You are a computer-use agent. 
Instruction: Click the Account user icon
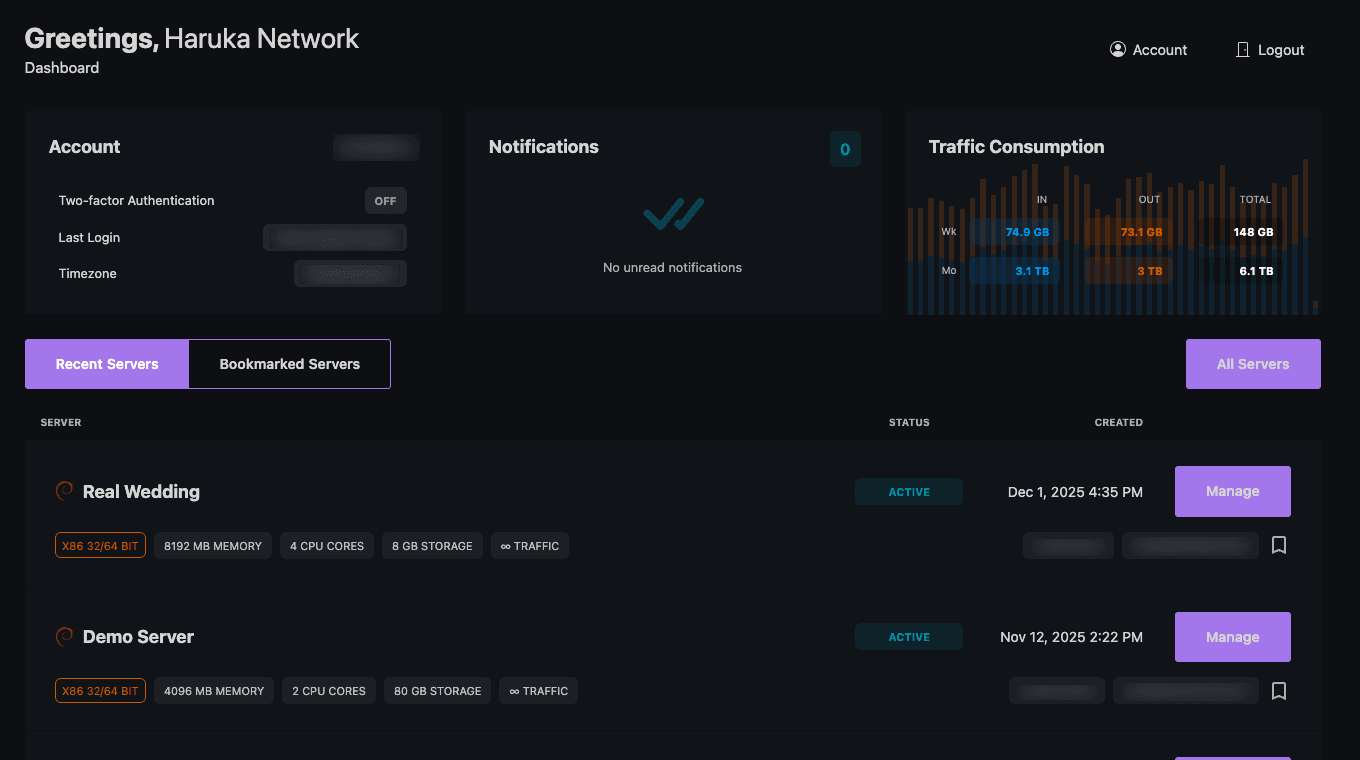[x=1118, y=49]
